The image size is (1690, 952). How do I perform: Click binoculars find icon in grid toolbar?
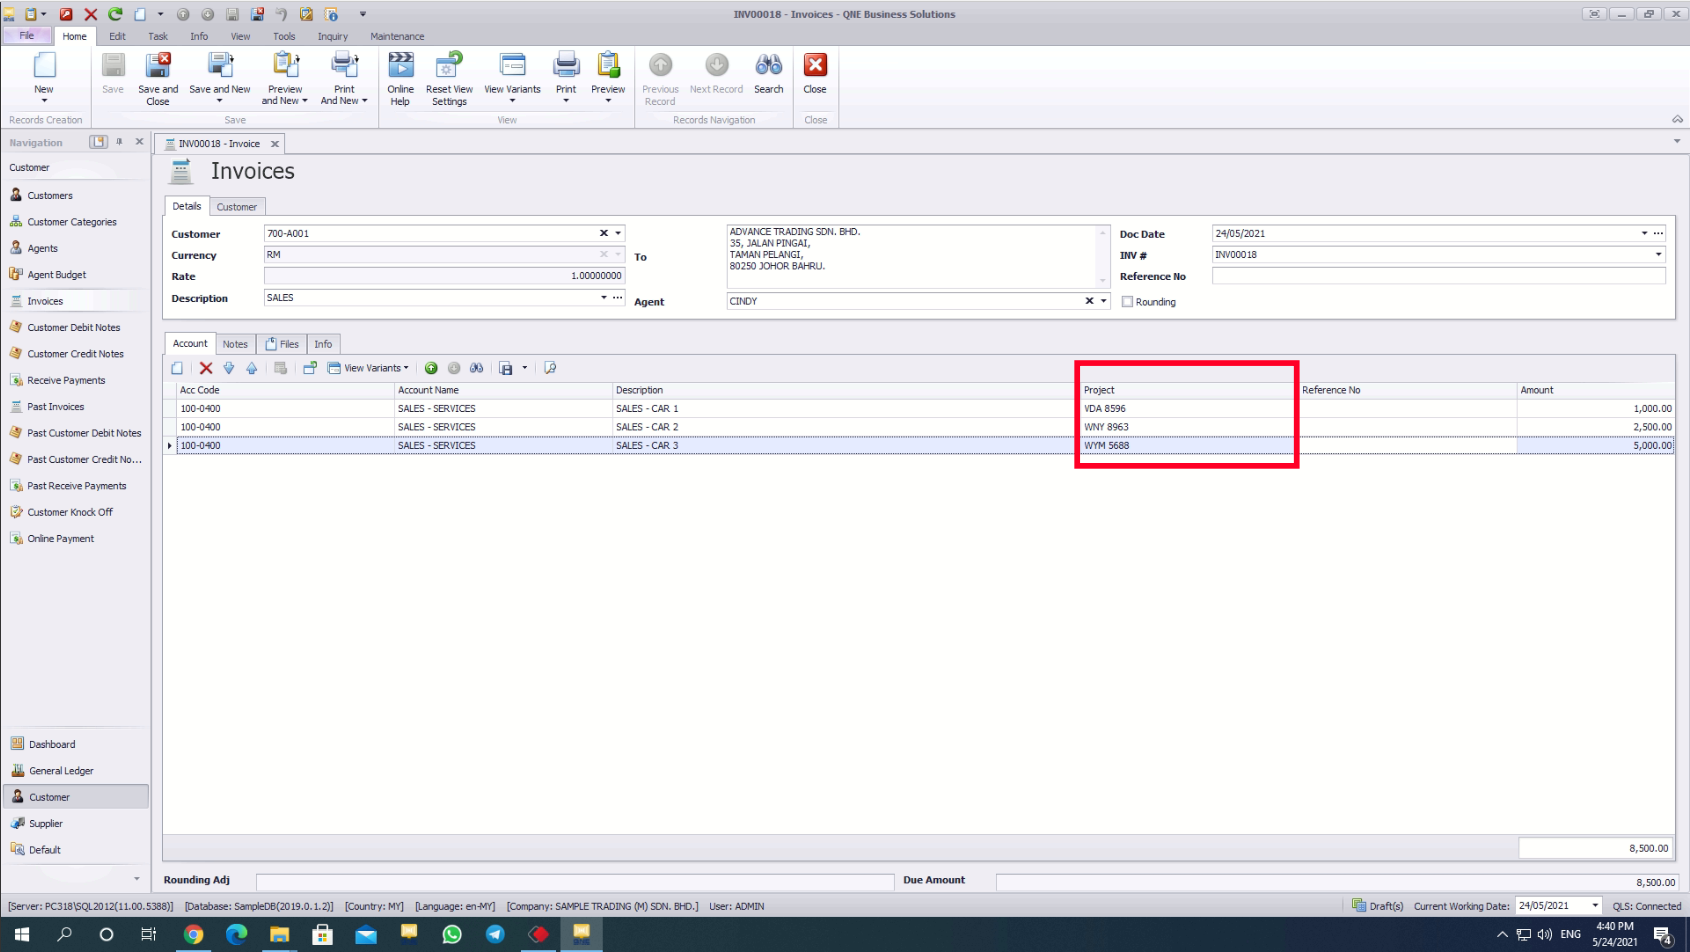click(x=477, y=368)
